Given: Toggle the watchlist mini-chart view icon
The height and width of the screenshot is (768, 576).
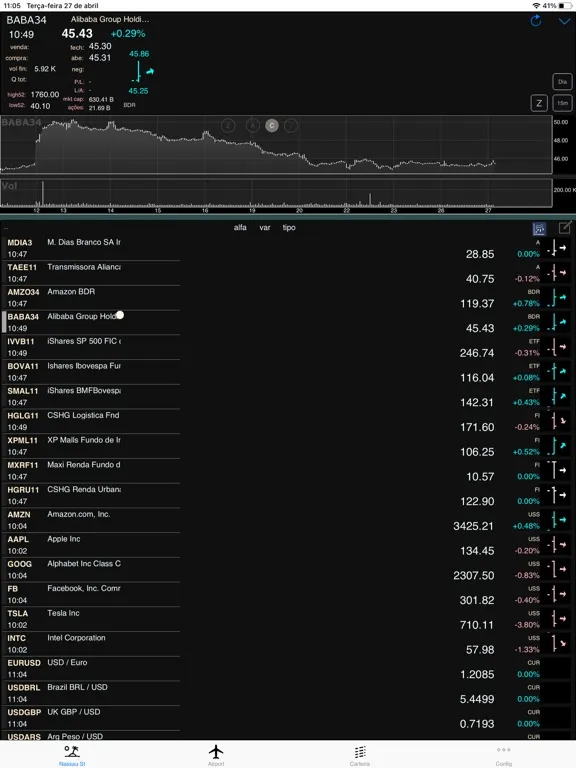Looking at the screenshot, I should (x=539, y=228).
